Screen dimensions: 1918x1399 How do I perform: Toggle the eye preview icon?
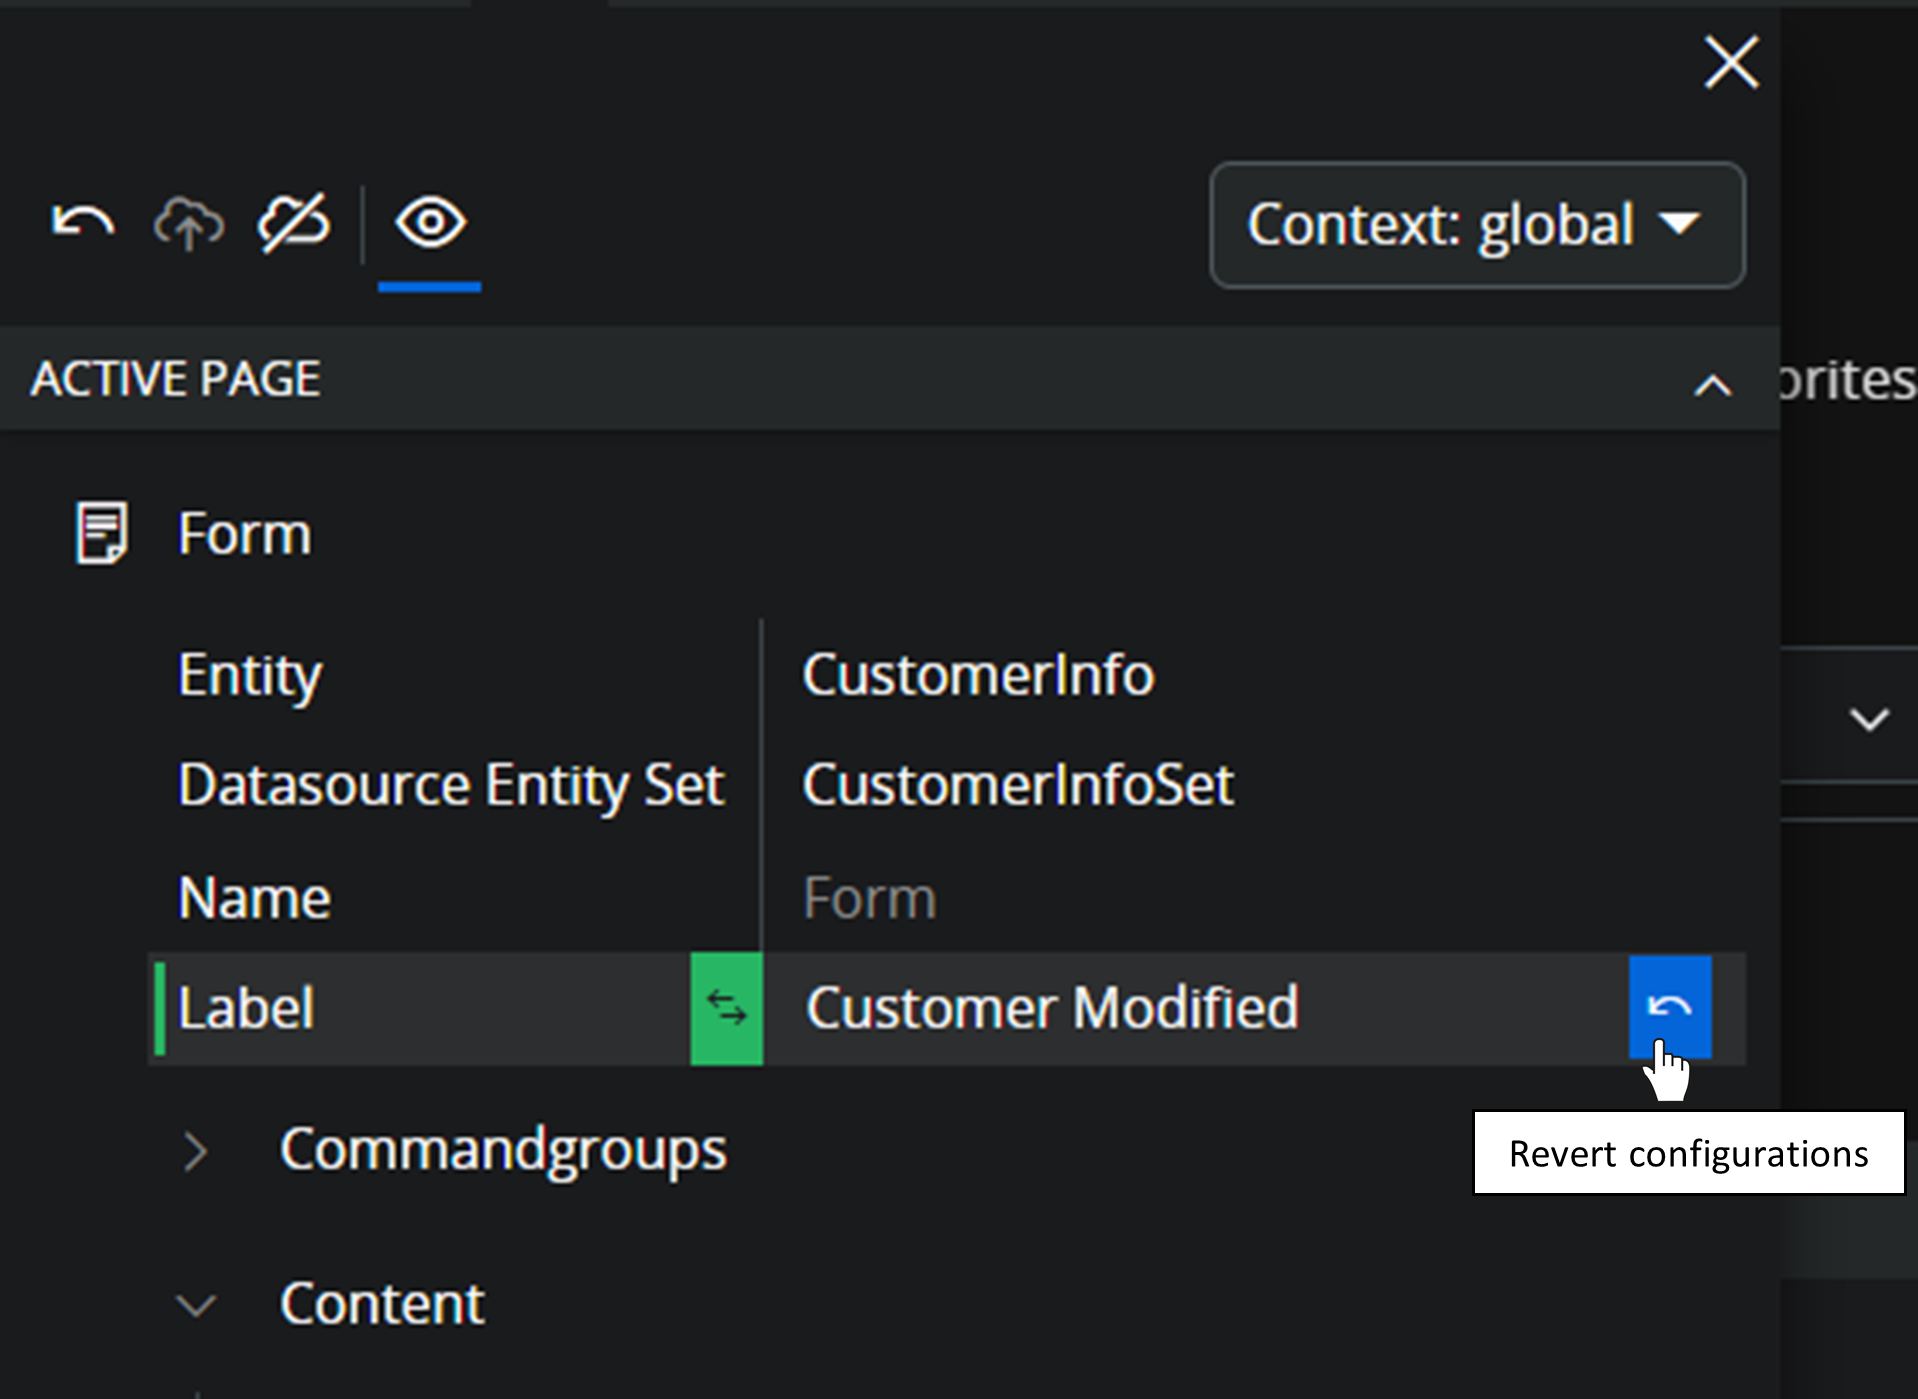430,222
